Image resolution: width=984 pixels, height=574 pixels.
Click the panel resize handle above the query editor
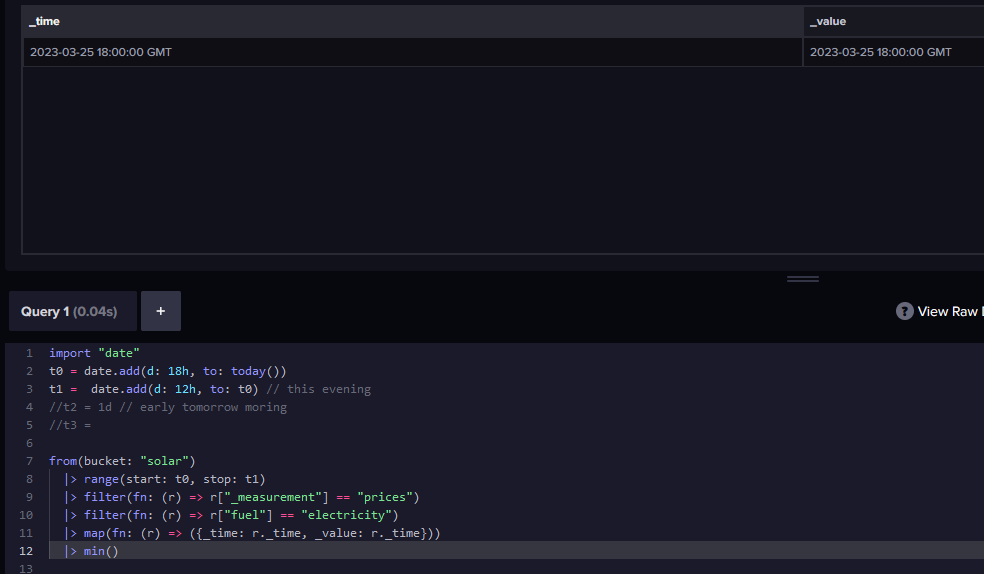pos(803,279)
